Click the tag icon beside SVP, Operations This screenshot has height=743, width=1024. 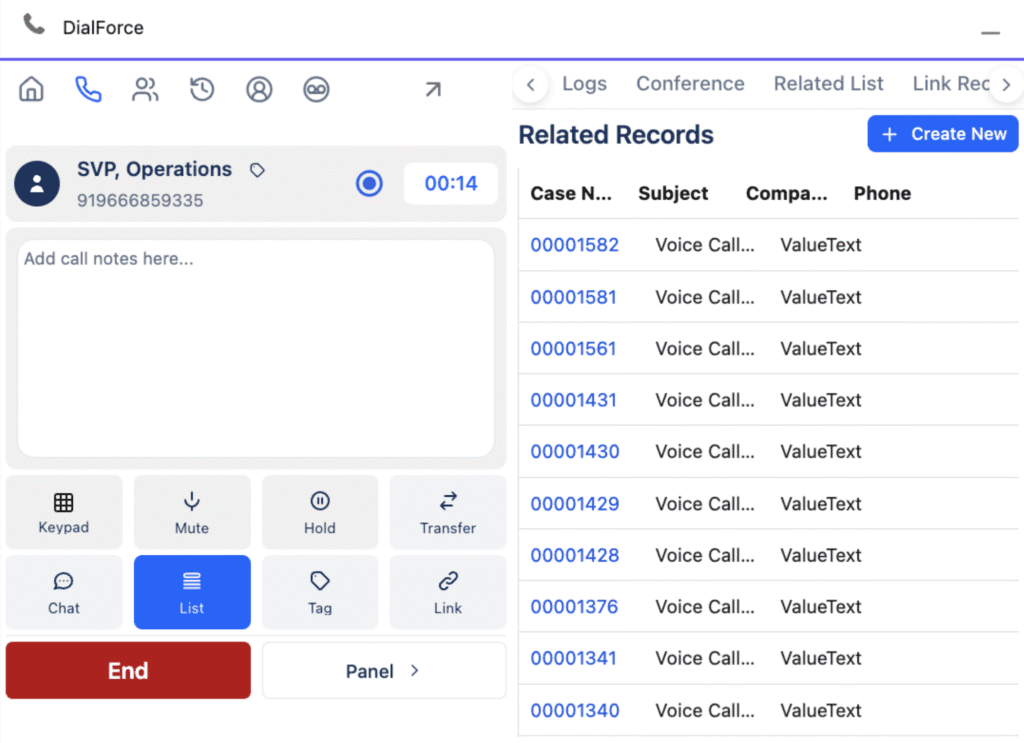[x=257, y=171]
